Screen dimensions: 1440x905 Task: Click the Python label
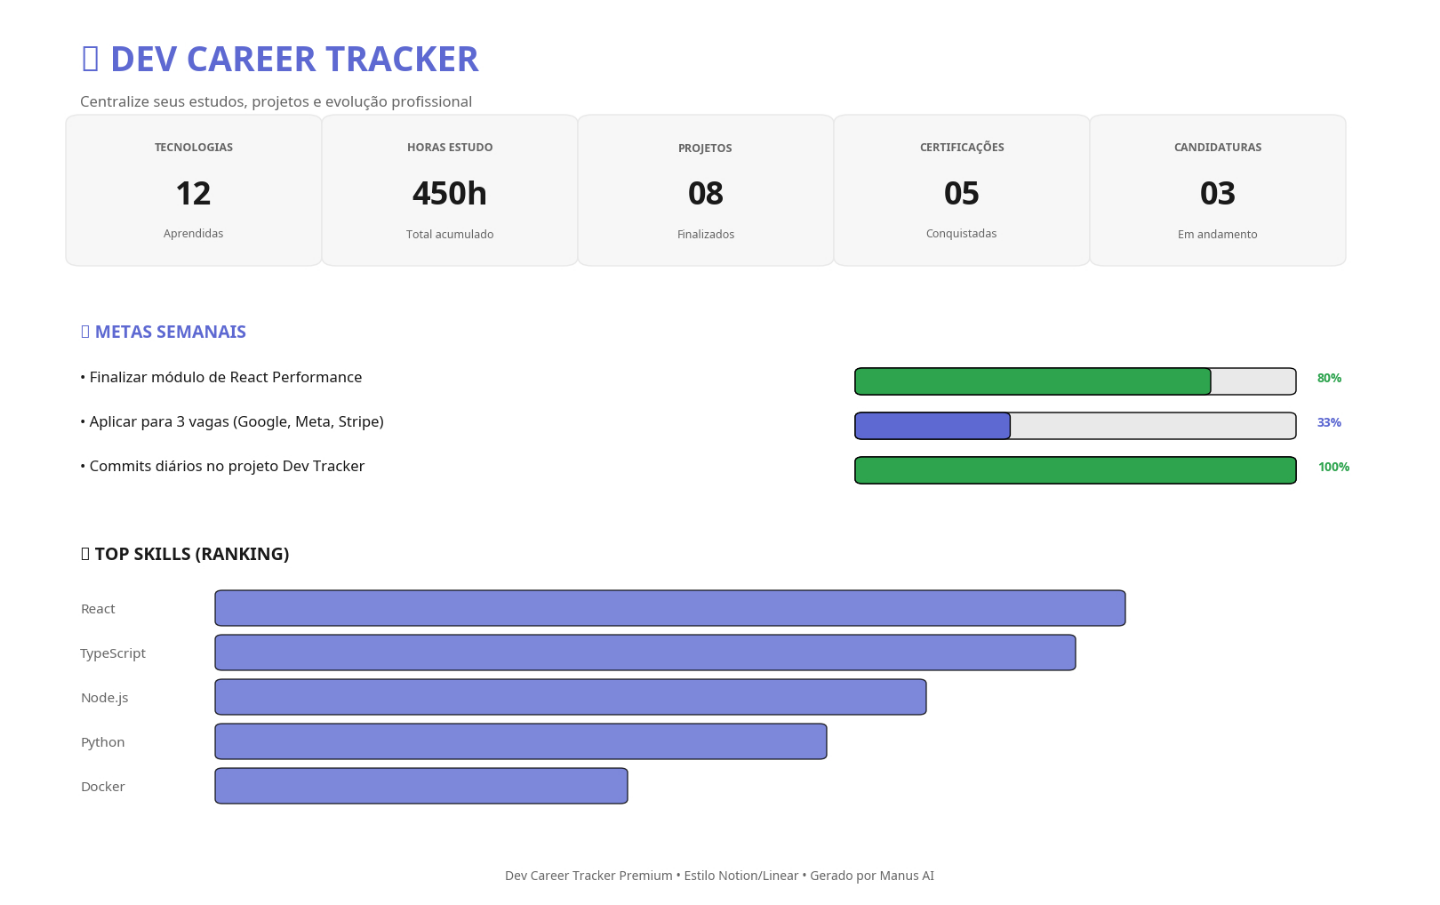103,743
